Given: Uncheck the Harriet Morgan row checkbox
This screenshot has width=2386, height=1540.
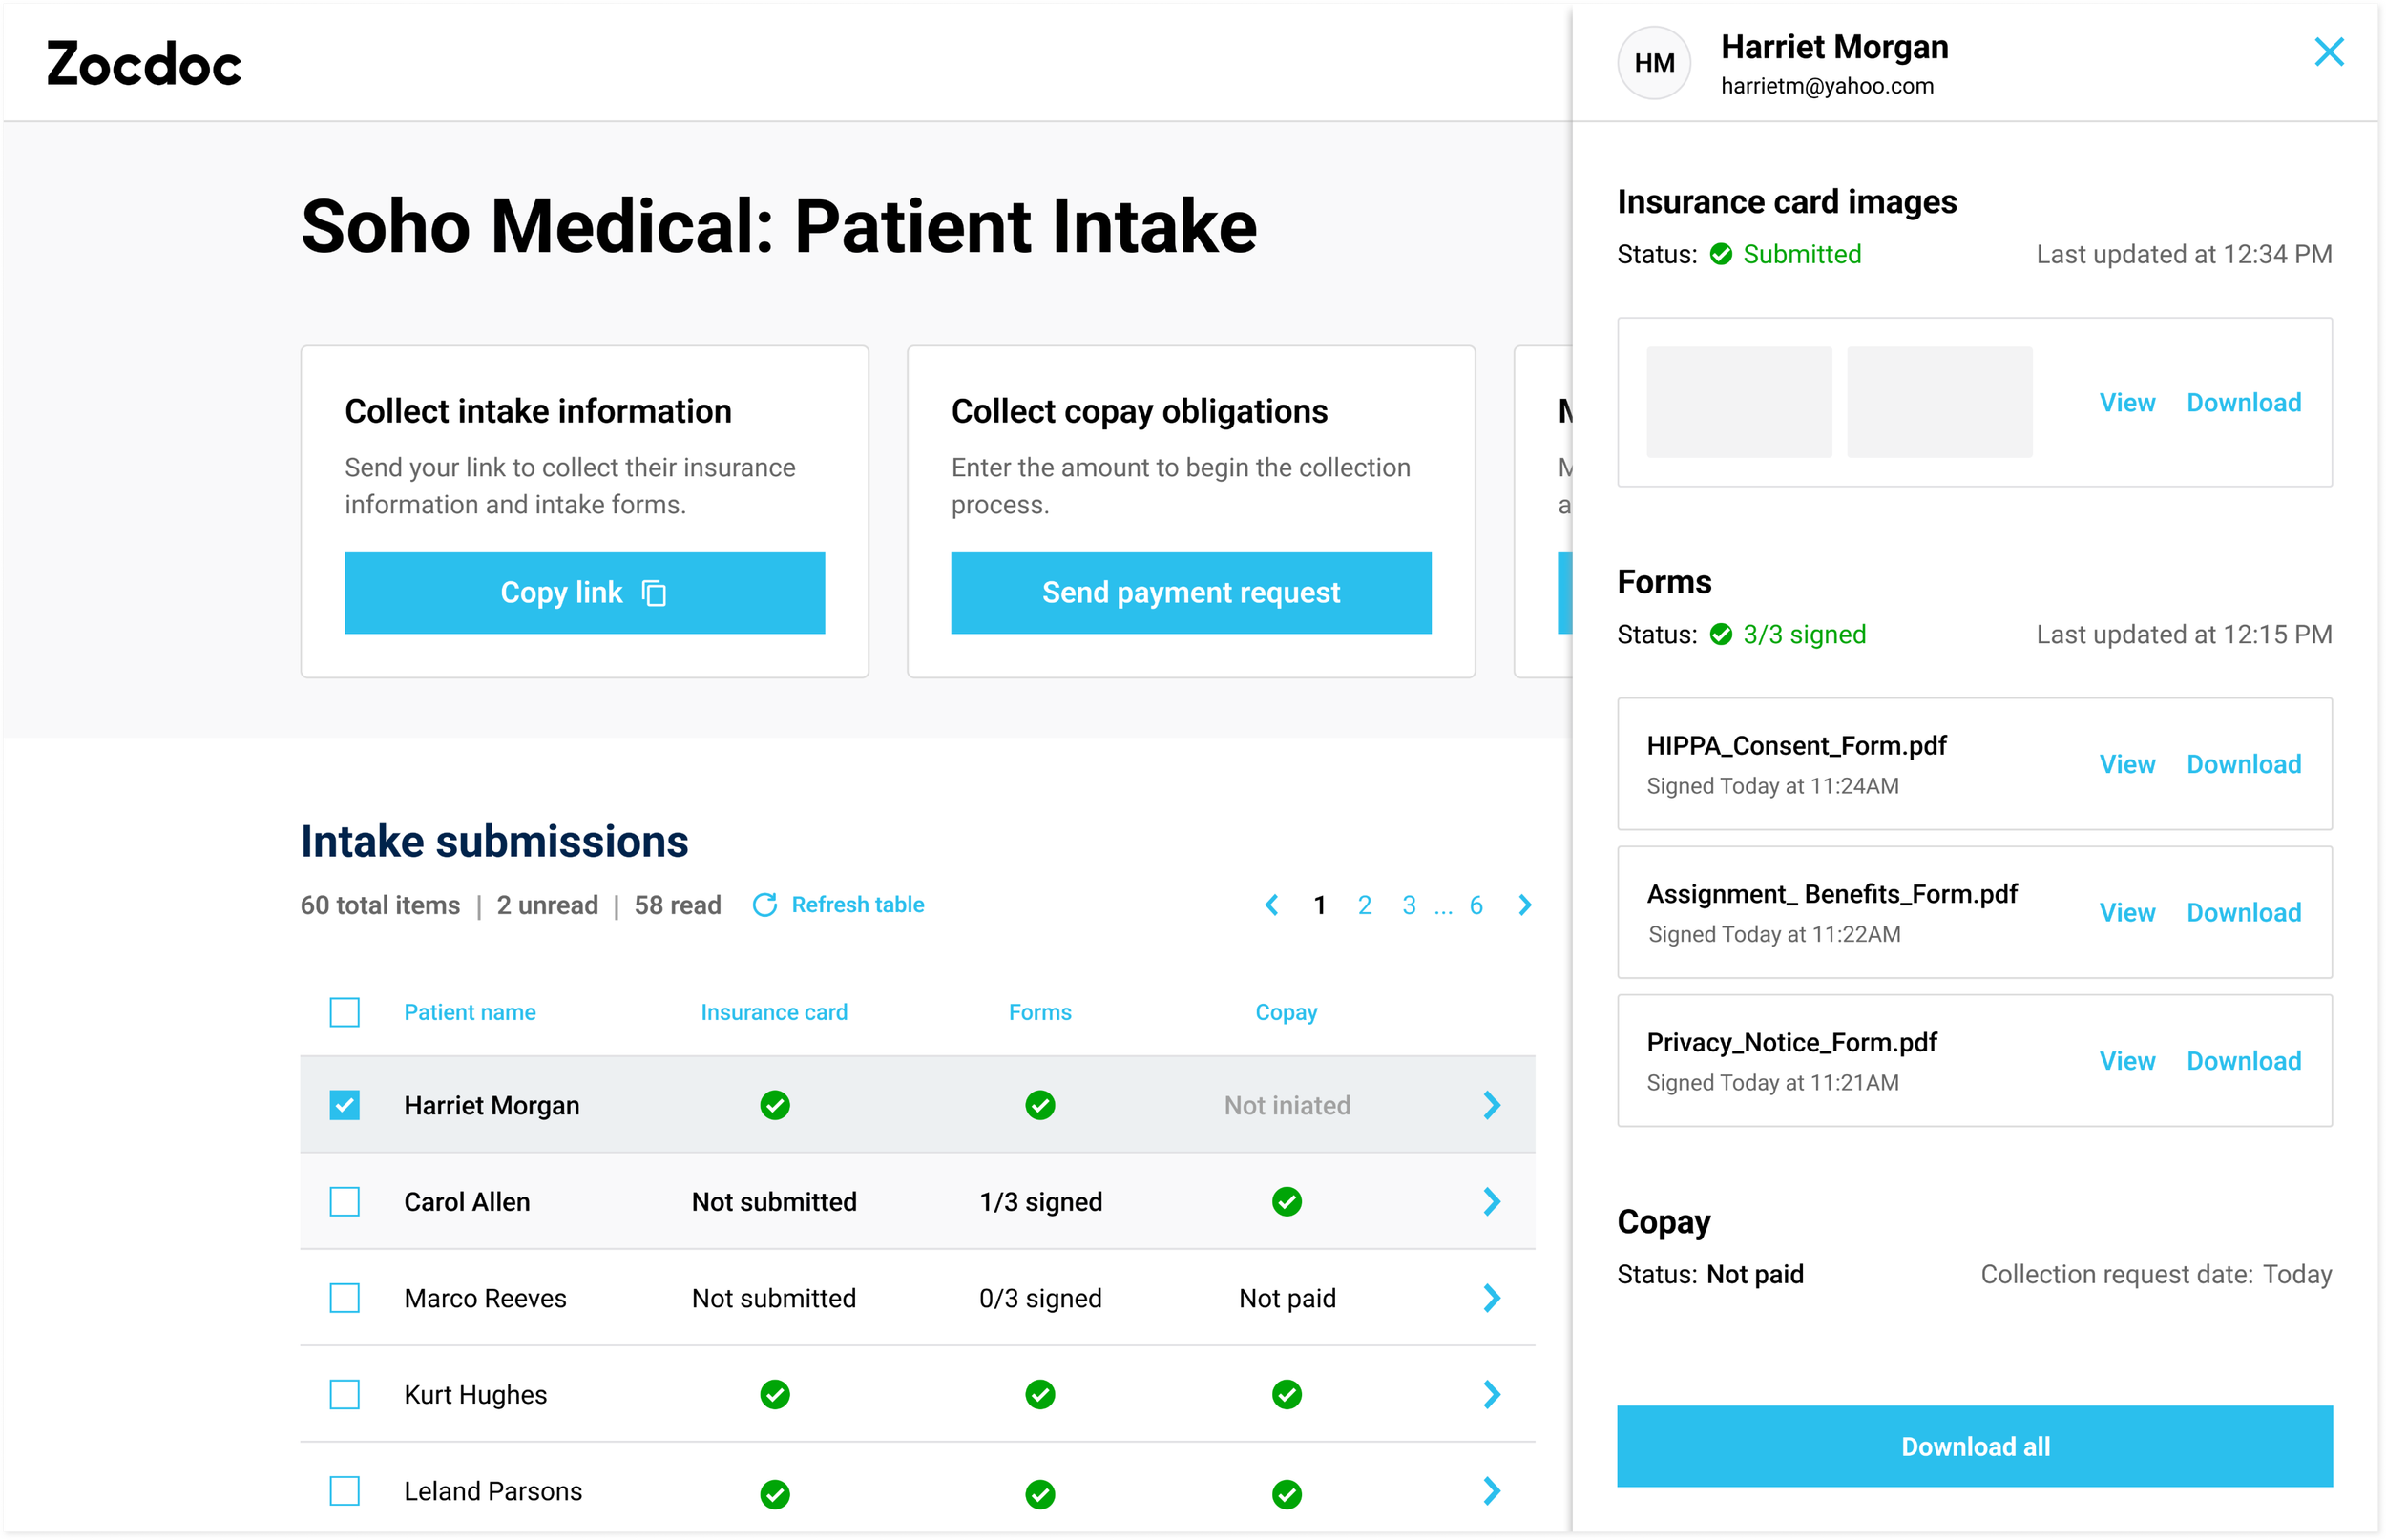Looking at the screenshot, I should 345,1105.
